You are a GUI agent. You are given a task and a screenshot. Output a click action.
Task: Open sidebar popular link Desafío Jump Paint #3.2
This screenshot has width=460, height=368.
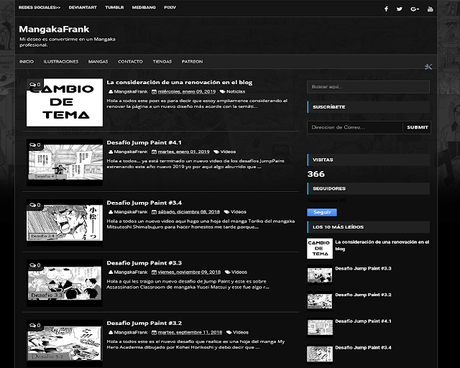click(363, 295)
